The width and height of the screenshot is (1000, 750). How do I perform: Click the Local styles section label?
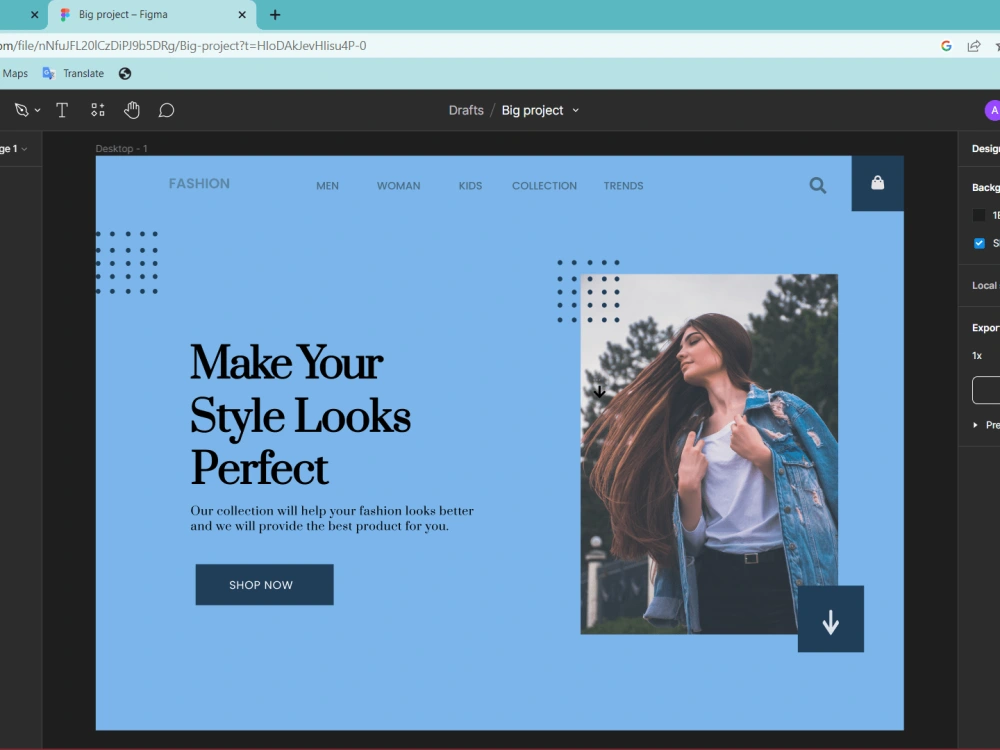pyautogui.click(x=985, y=286)
